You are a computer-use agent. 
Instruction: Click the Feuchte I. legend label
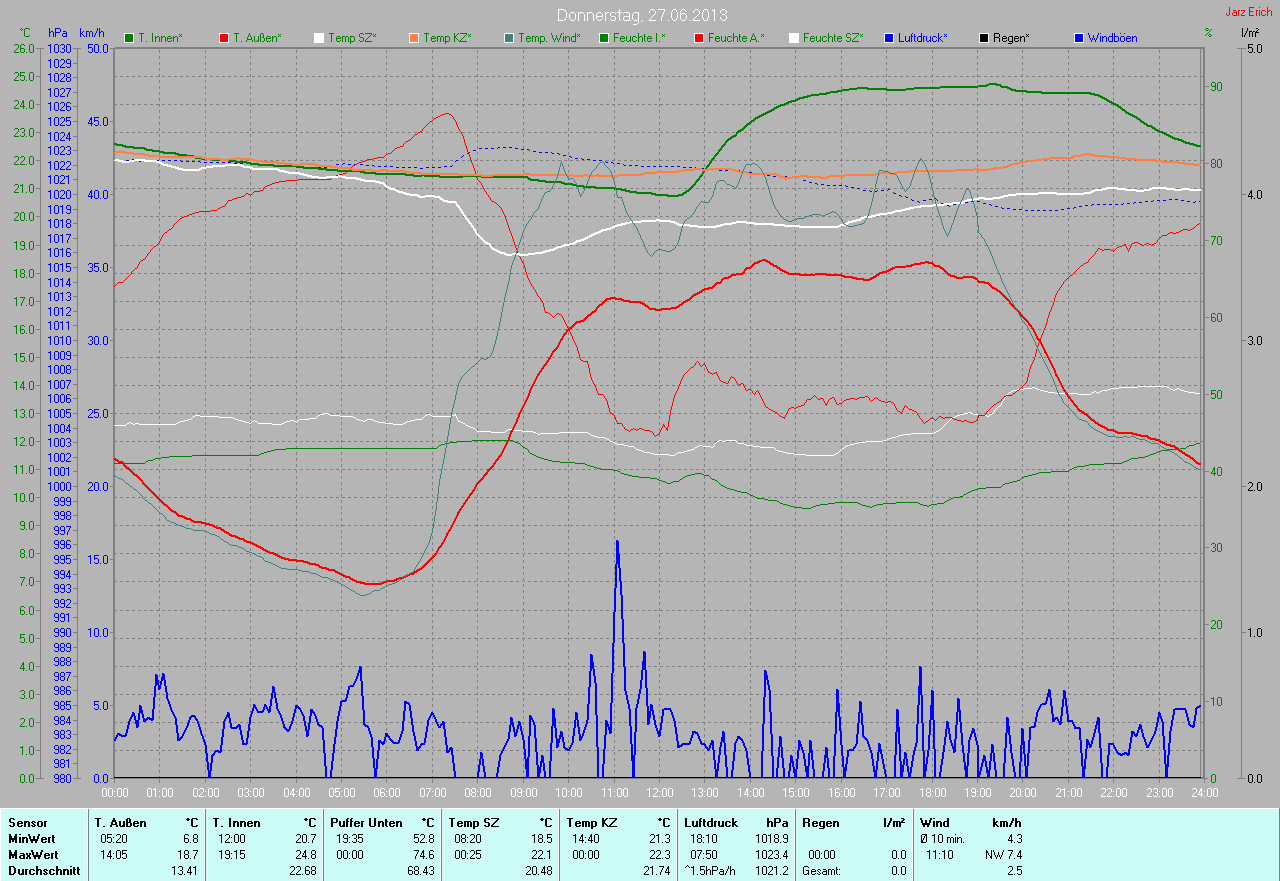point(640,38)
